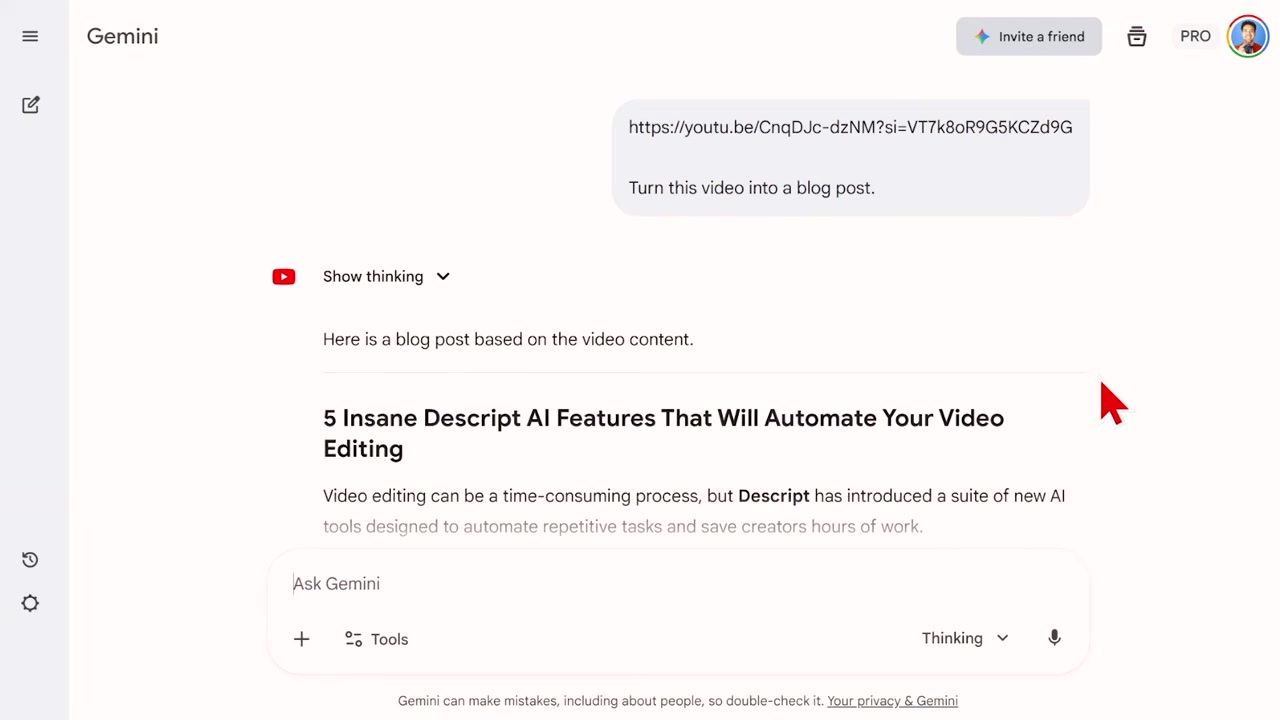
Task: Click the '5 Insane Descript AI Features' heading
Action: pos(663,433)
